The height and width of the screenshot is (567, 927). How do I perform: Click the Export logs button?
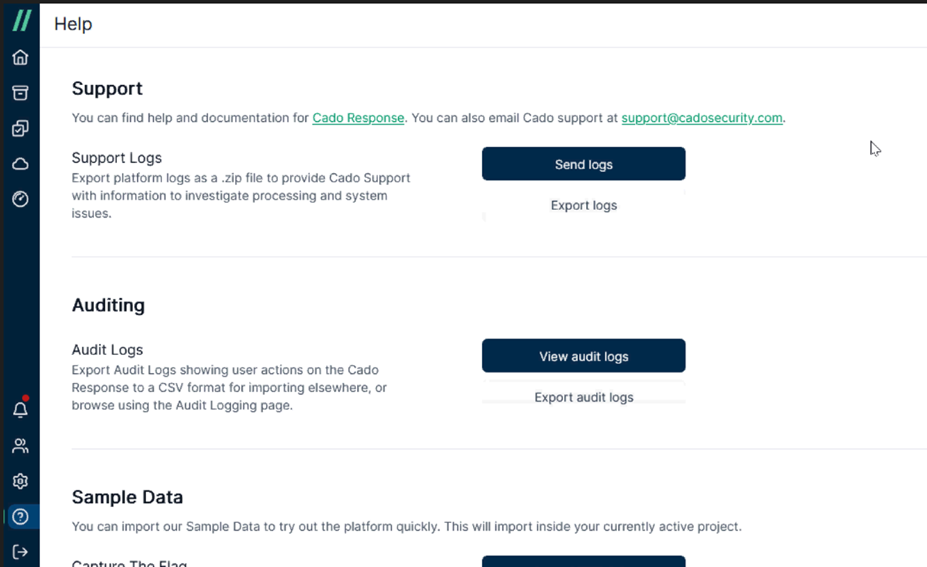tap(584, 205)
